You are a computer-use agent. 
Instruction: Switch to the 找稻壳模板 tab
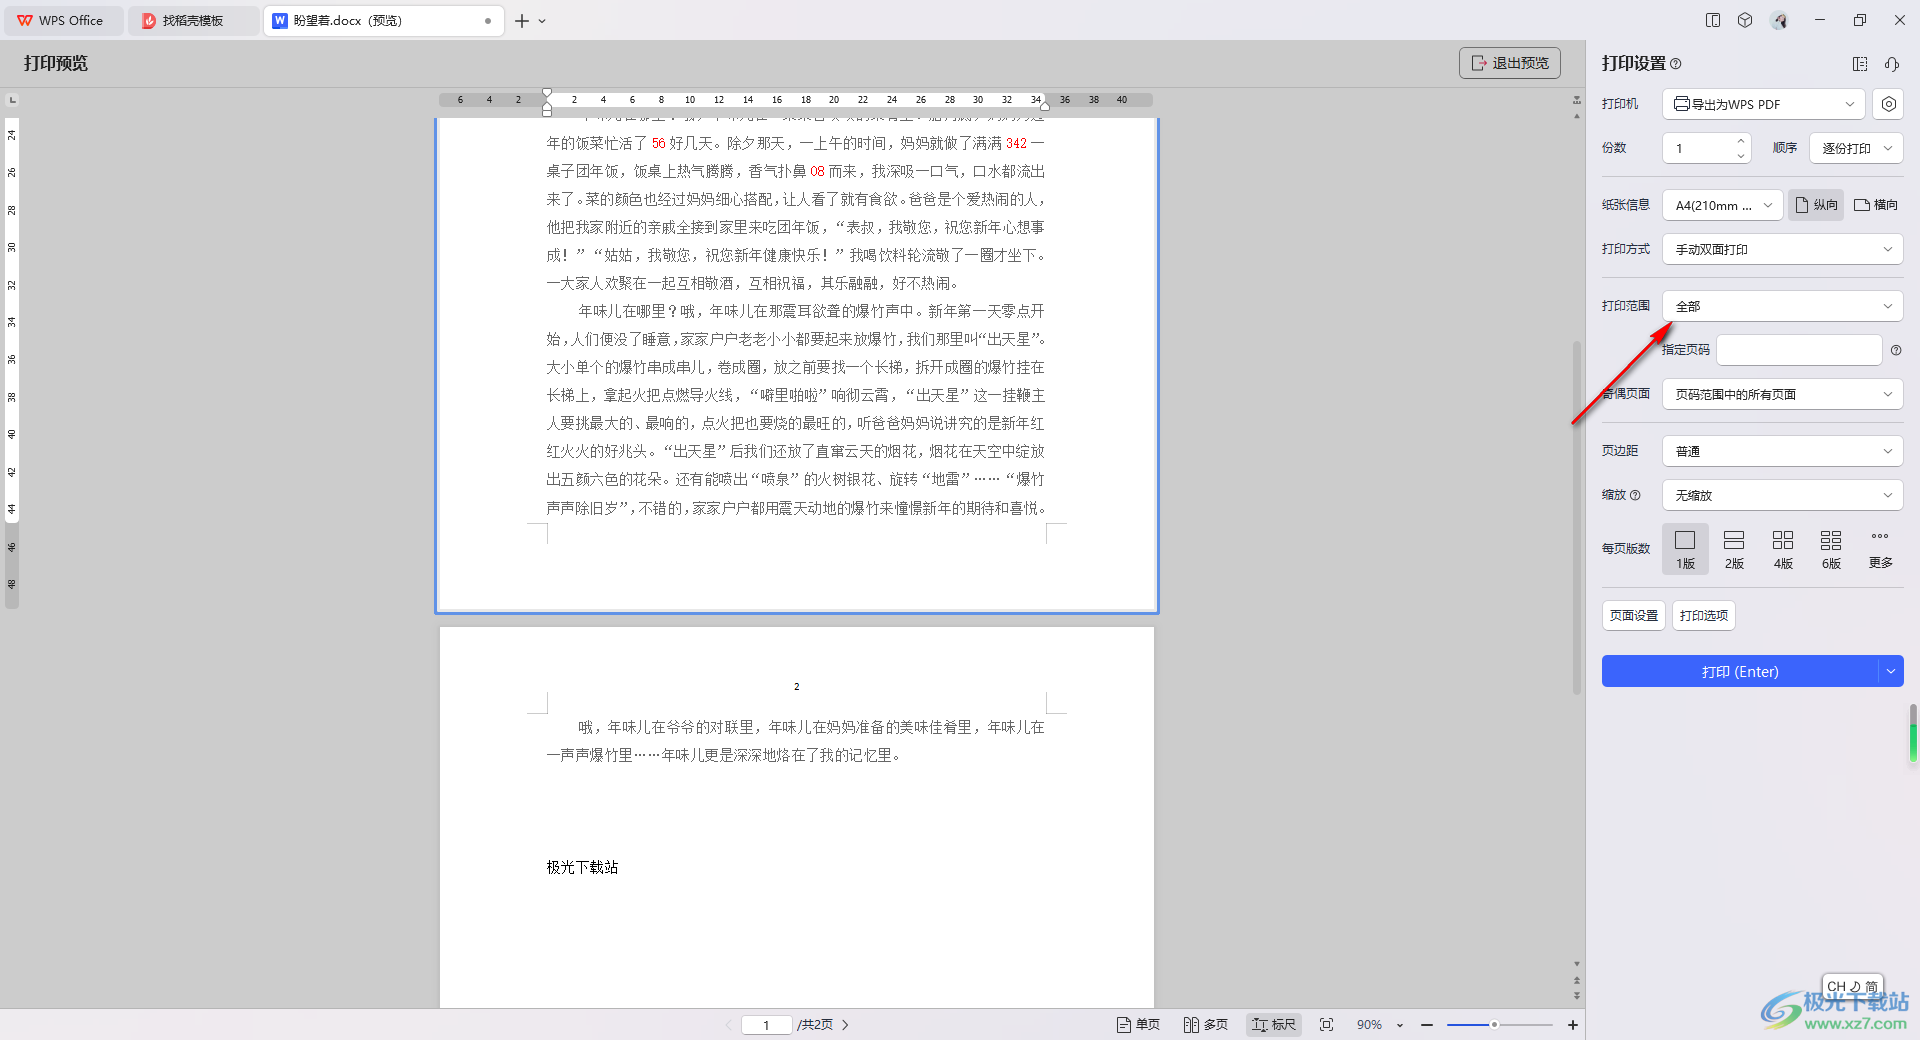point(192,20)
